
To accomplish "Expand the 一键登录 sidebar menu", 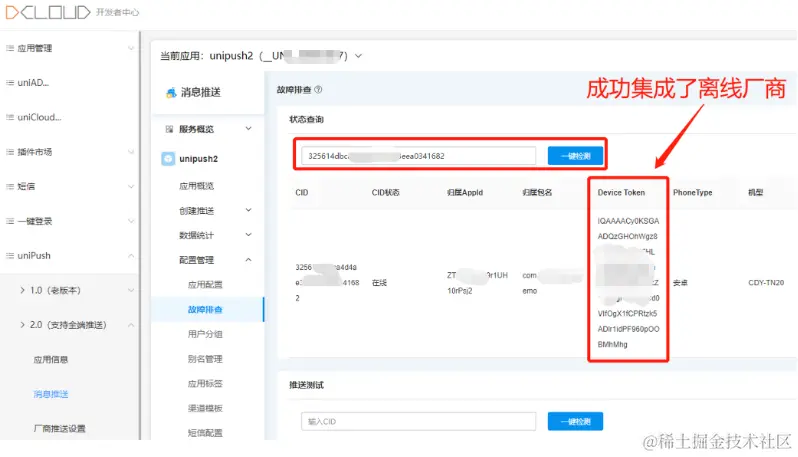I will (x=131, y=221).
